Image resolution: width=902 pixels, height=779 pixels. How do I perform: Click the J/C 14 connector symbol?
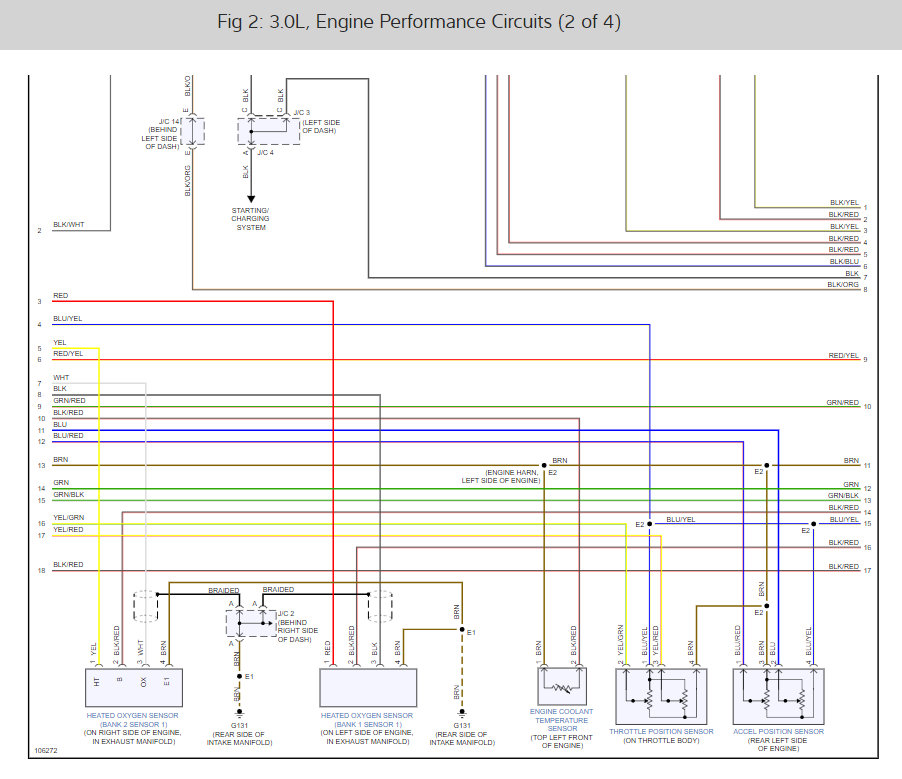[193, 132]
